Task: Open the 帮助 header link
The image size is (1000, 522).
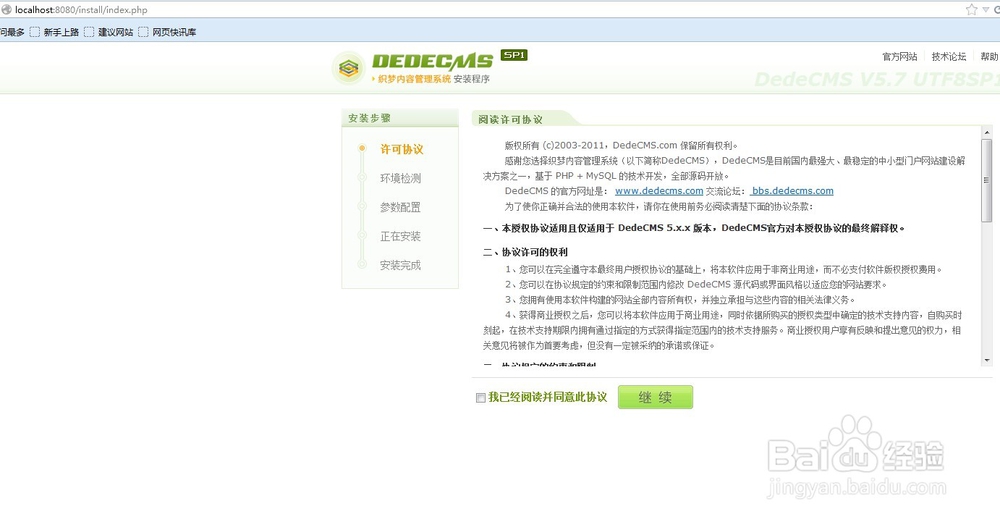Action: (990, 56)
